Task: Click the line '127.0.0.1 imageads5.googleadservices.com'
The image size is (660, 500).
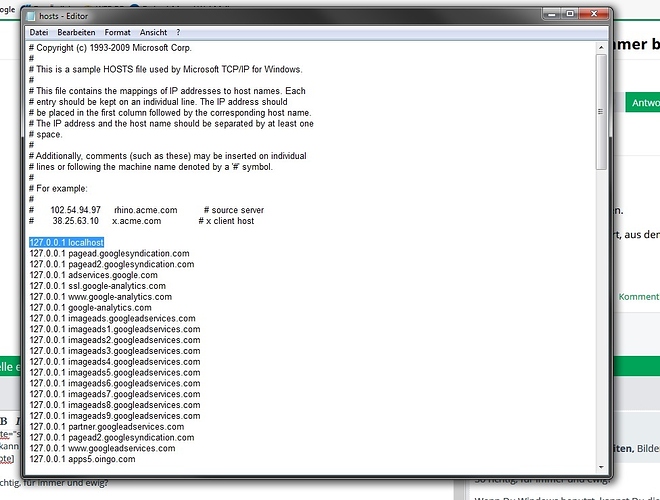Action: (x=115, y=372)
